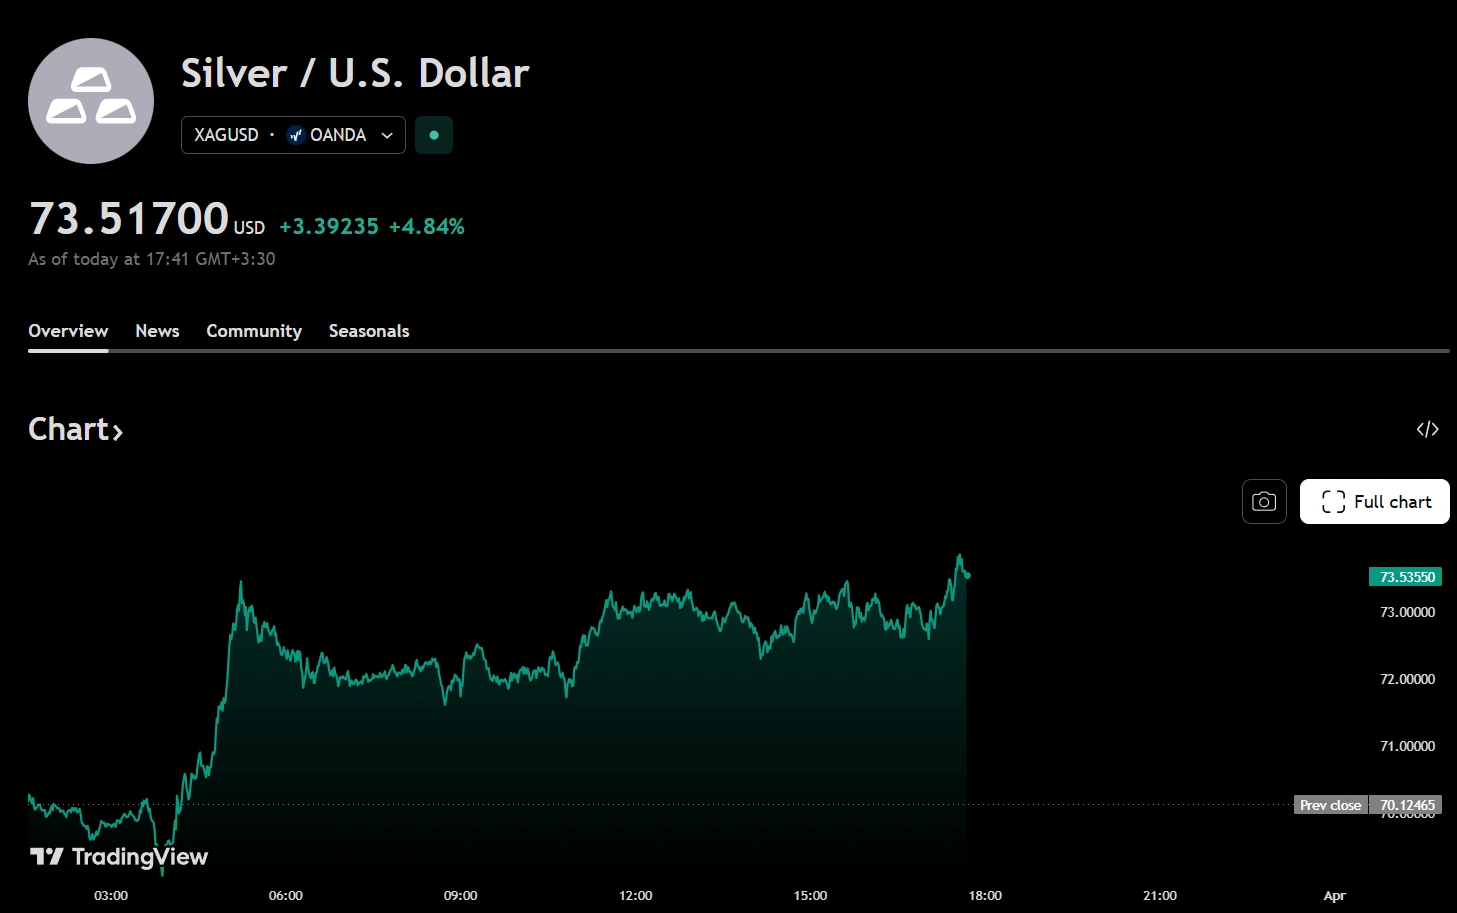Click the arrow next to Chart heading
The height and width of the screenshot is (913, 1457).
click(117, 432)
